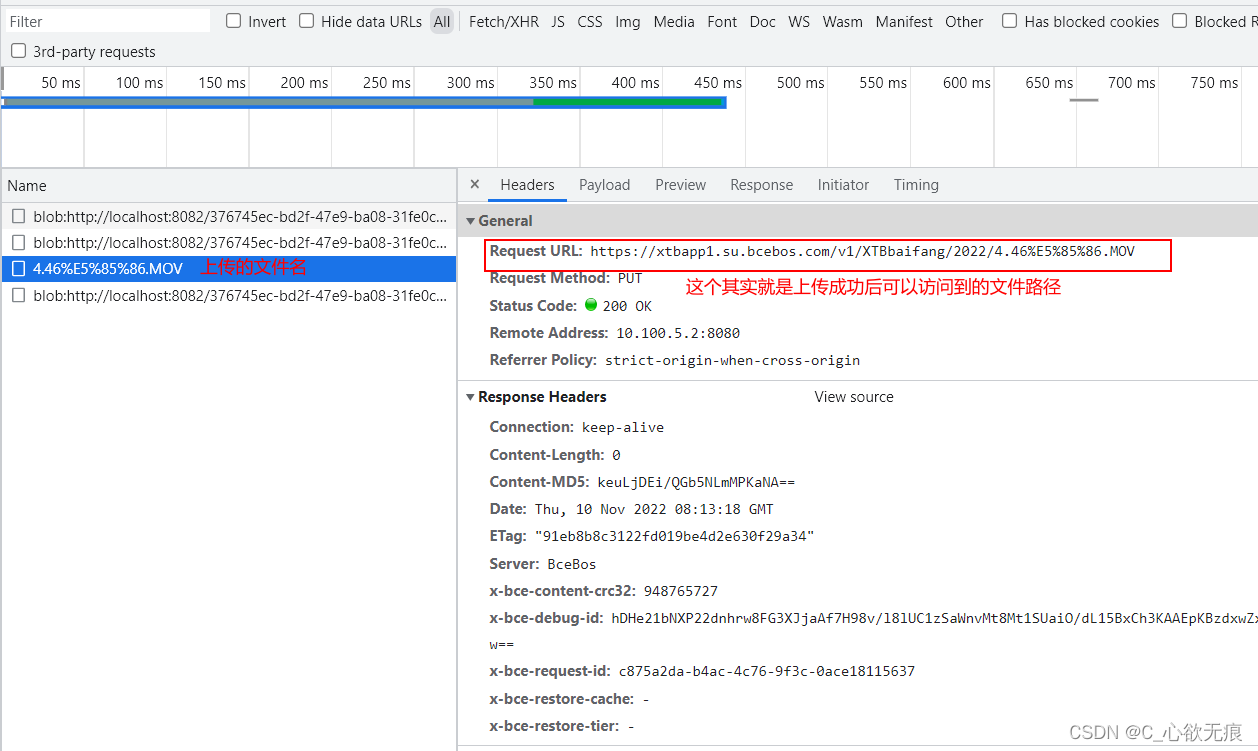Open the Payload tab

tap(604, 185)
